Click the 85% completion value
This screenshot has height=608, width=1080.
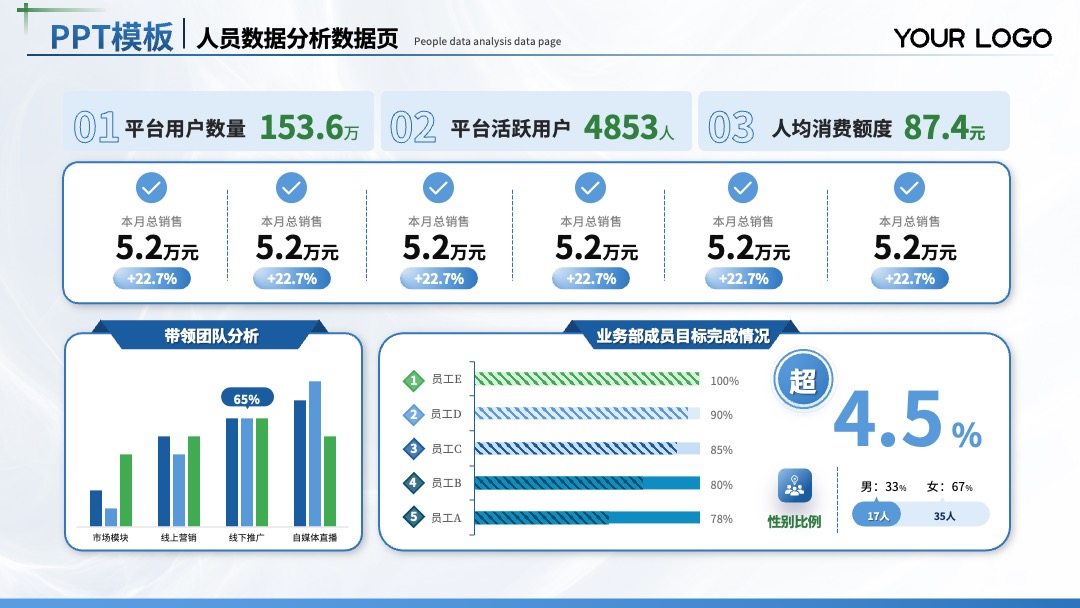(x=721, y=450)
